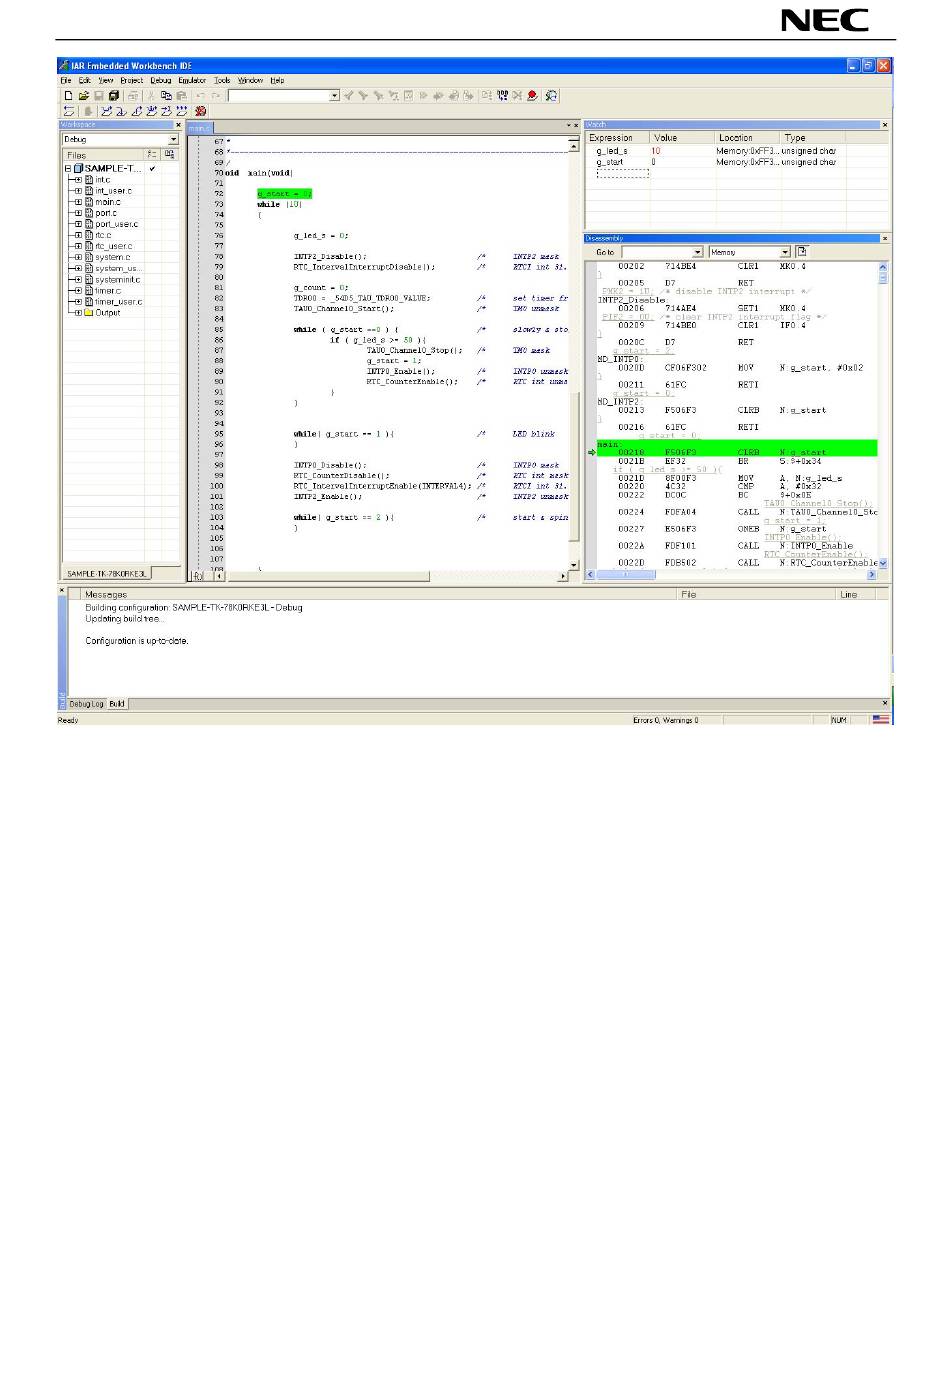Close the Disassembly panel
Viewport: 950px width, 1379px height.
[884, 238]
